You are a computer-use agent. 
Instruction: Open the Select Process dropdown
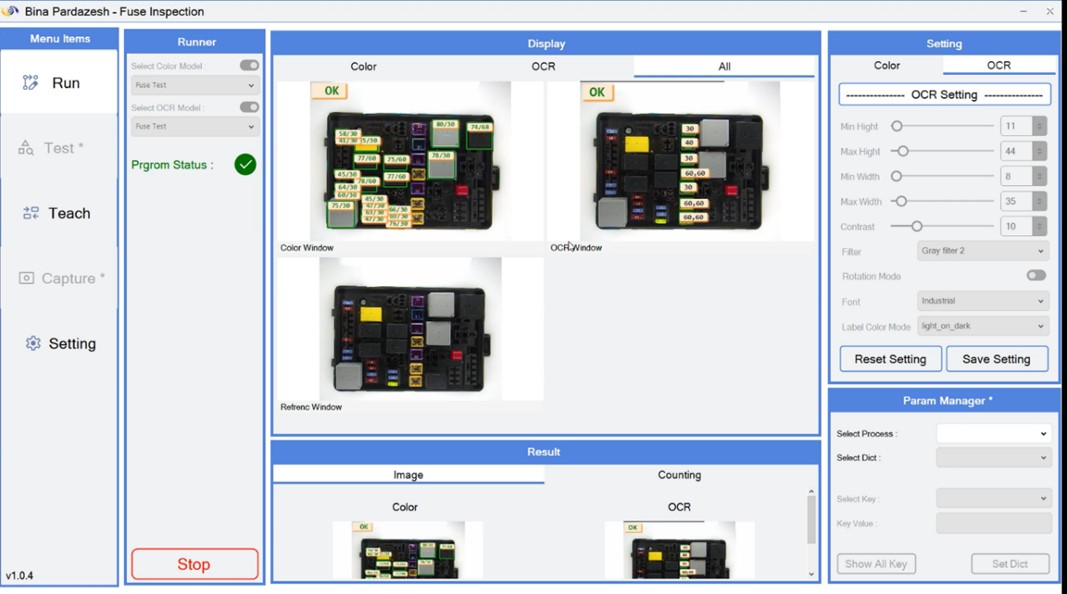(992, 434)
